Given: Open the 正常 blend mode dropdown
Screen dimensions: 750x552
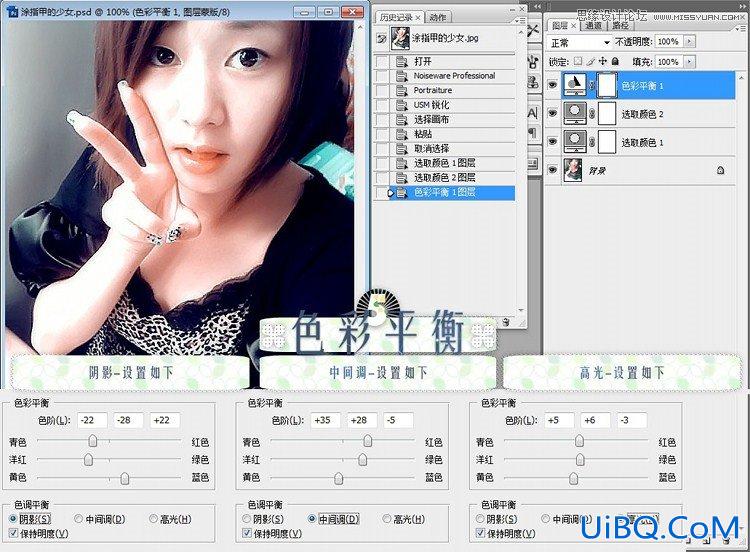Looking at the screenshot, I should coord(579,43).
